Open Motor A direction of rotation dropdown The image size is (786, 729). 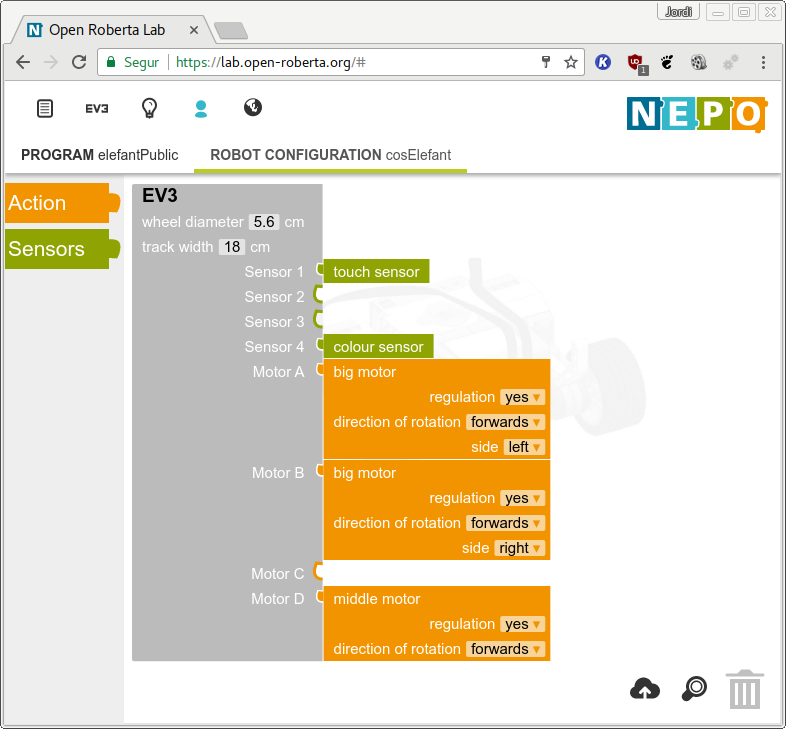505,422
